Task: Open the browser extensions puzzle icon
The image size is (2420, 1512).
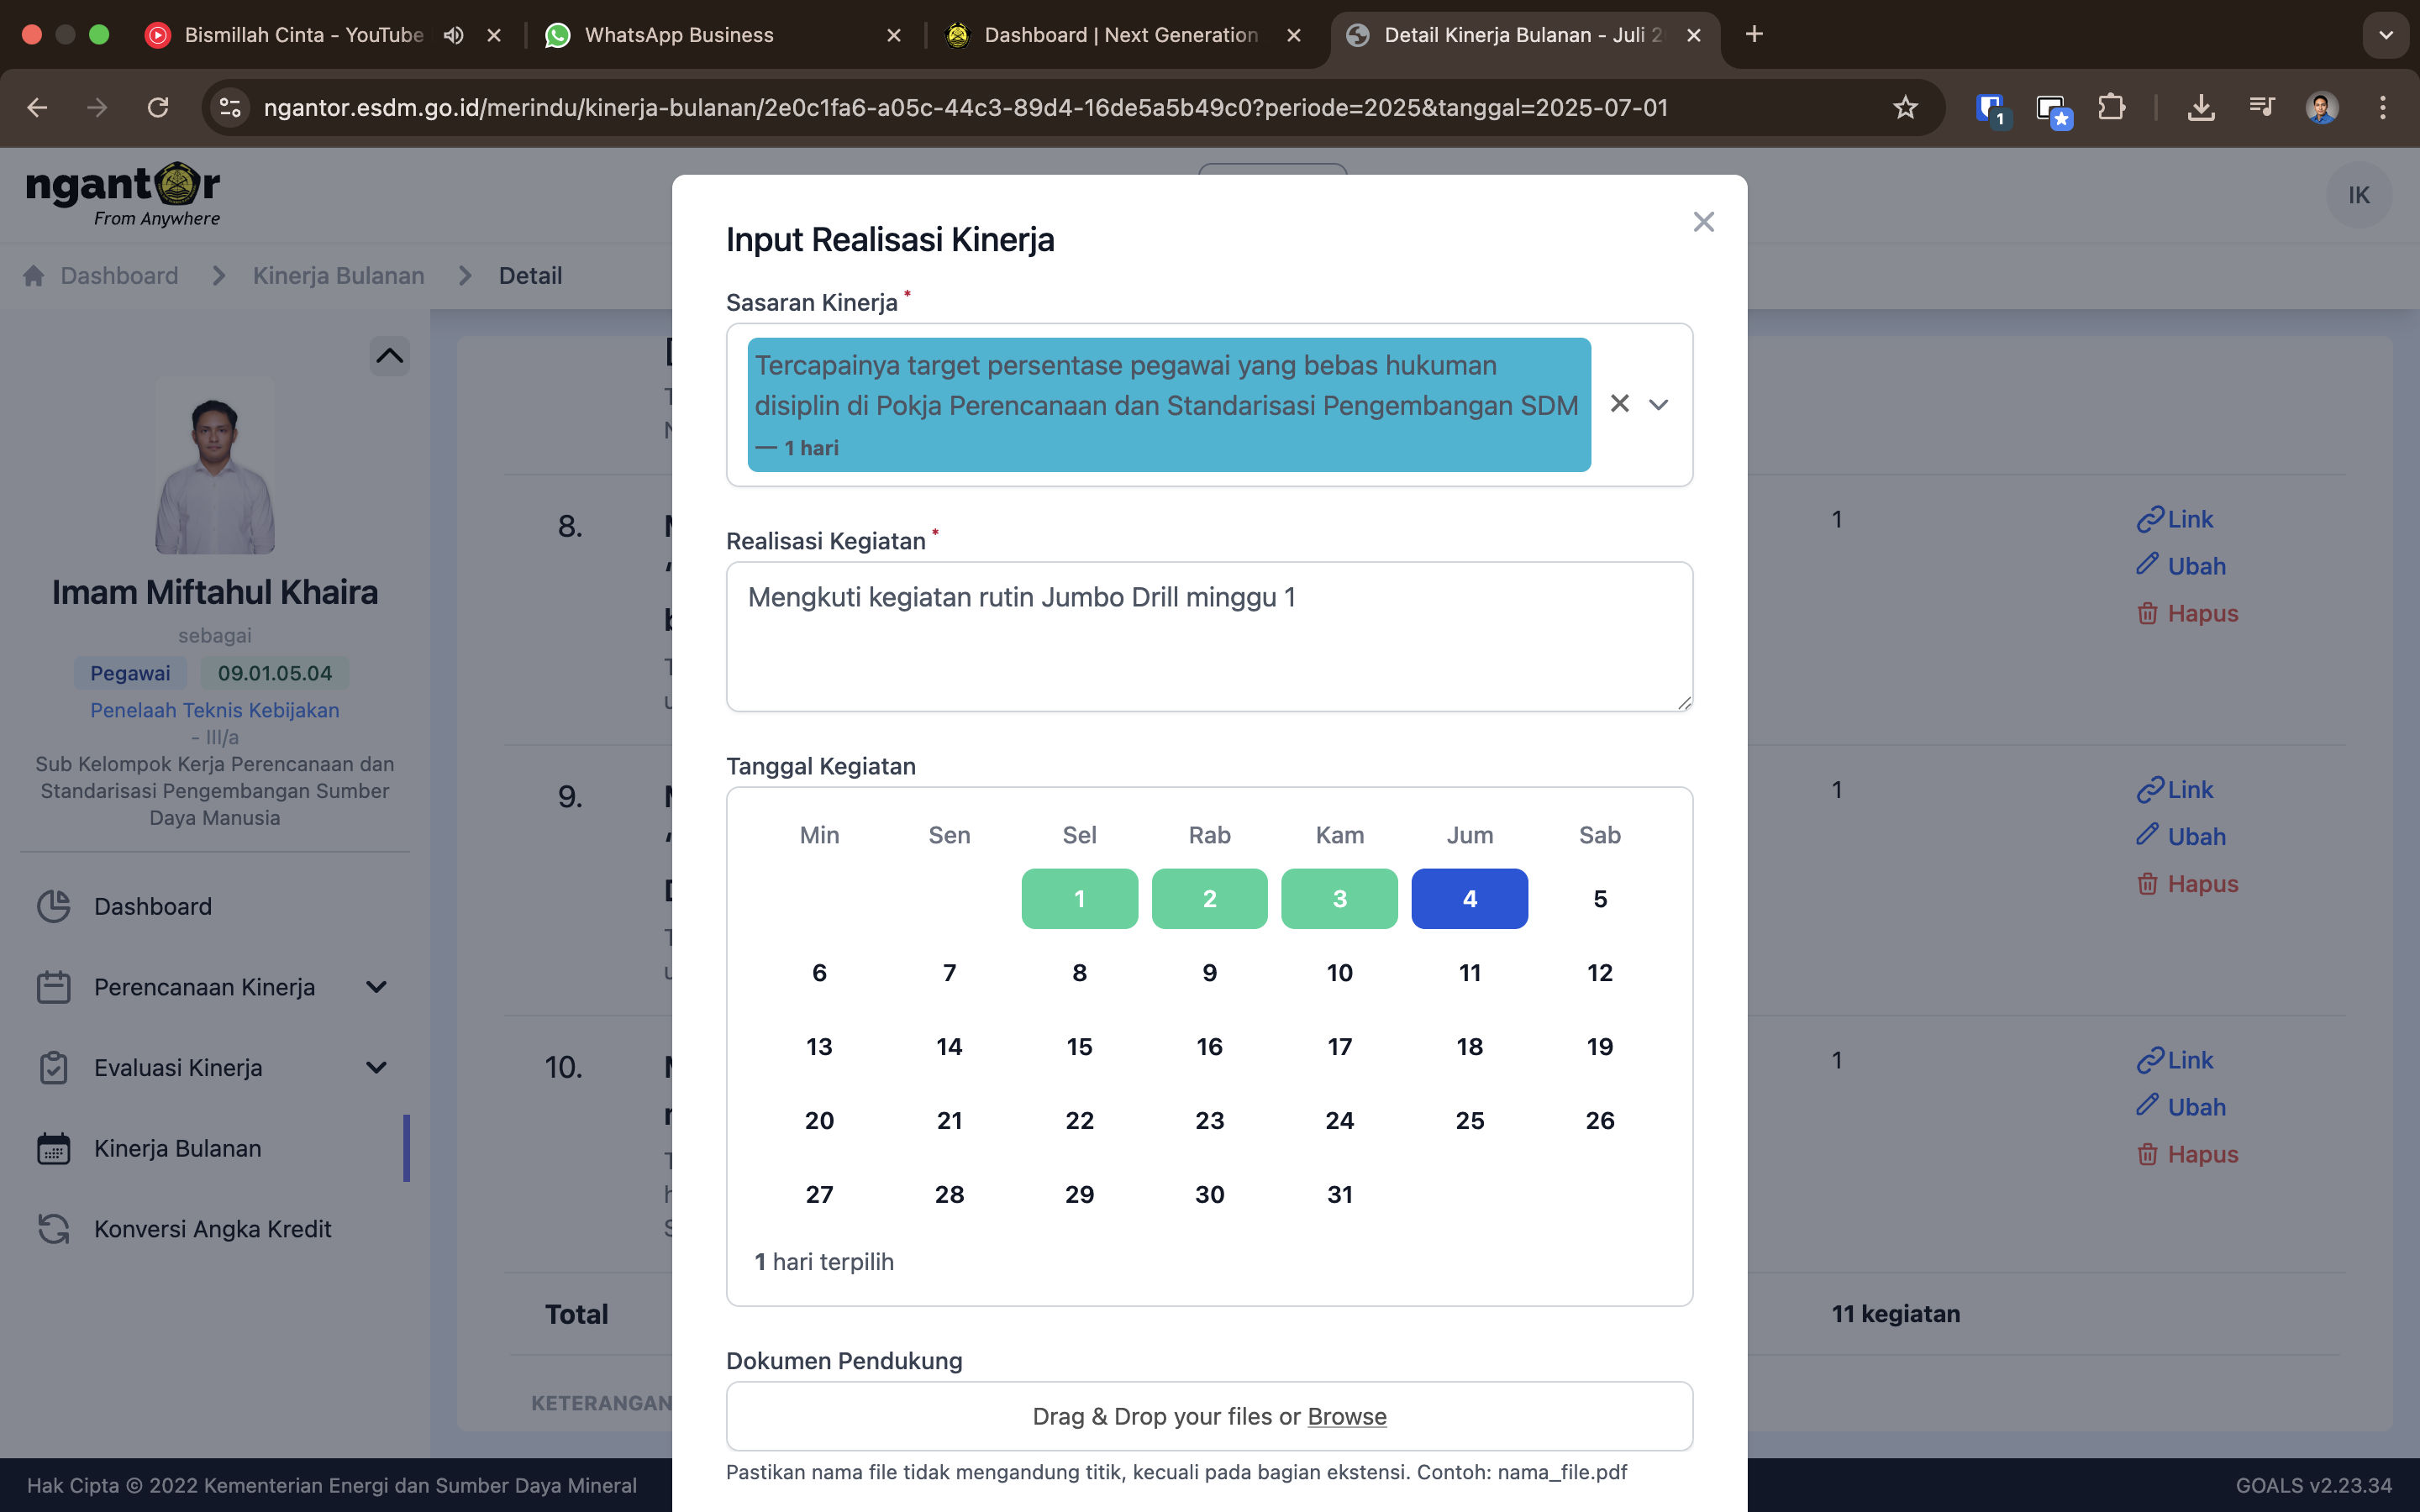Action: coord(2110,107)
